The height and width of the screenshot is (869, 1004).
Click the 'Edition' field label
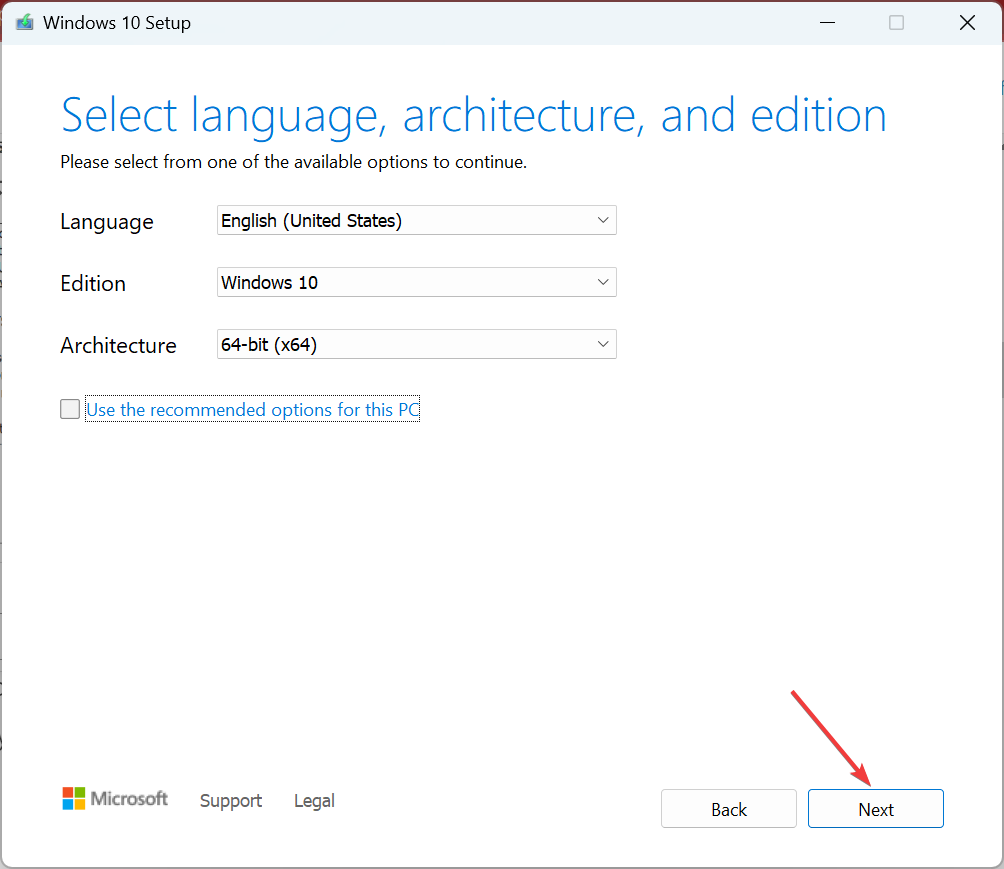(x=93, y=283)
